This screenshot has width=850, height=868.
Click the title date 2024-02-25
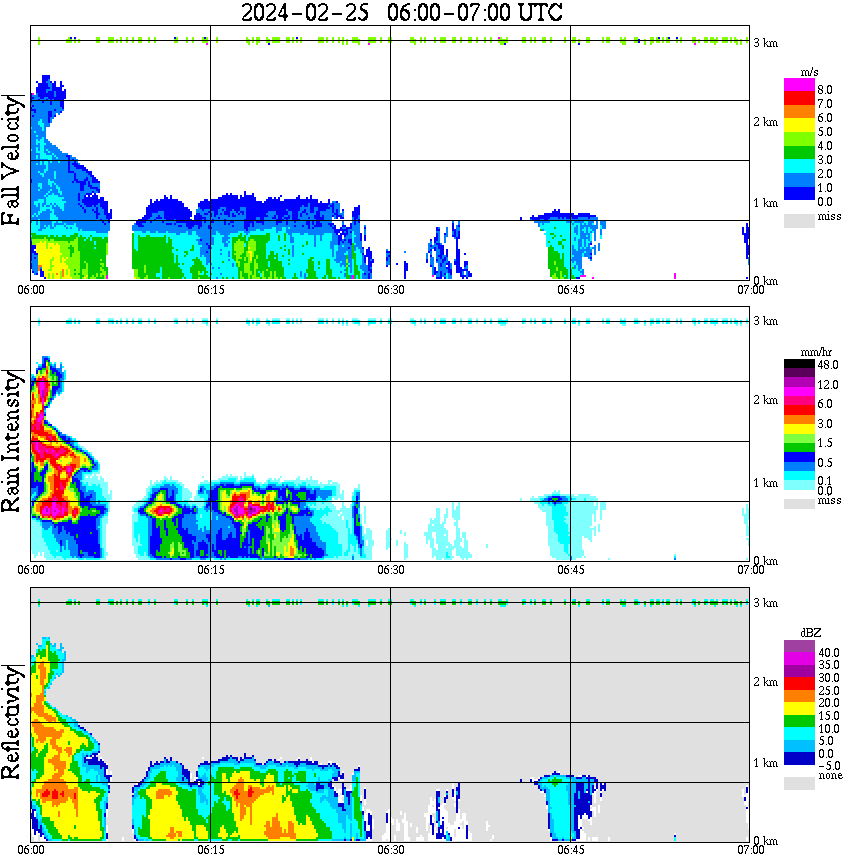point(305,12)
